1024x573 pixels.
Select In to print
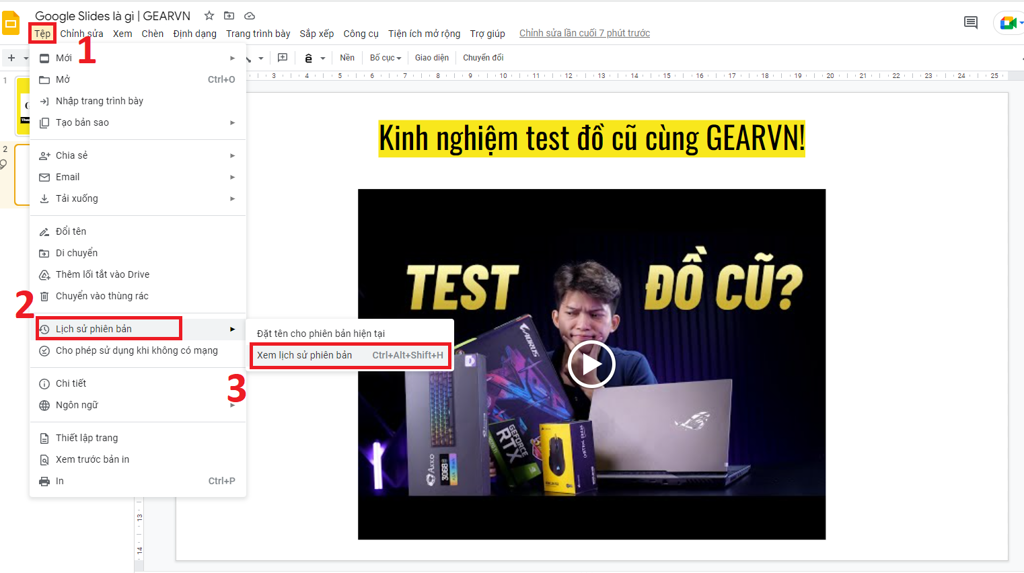point(138,481)
